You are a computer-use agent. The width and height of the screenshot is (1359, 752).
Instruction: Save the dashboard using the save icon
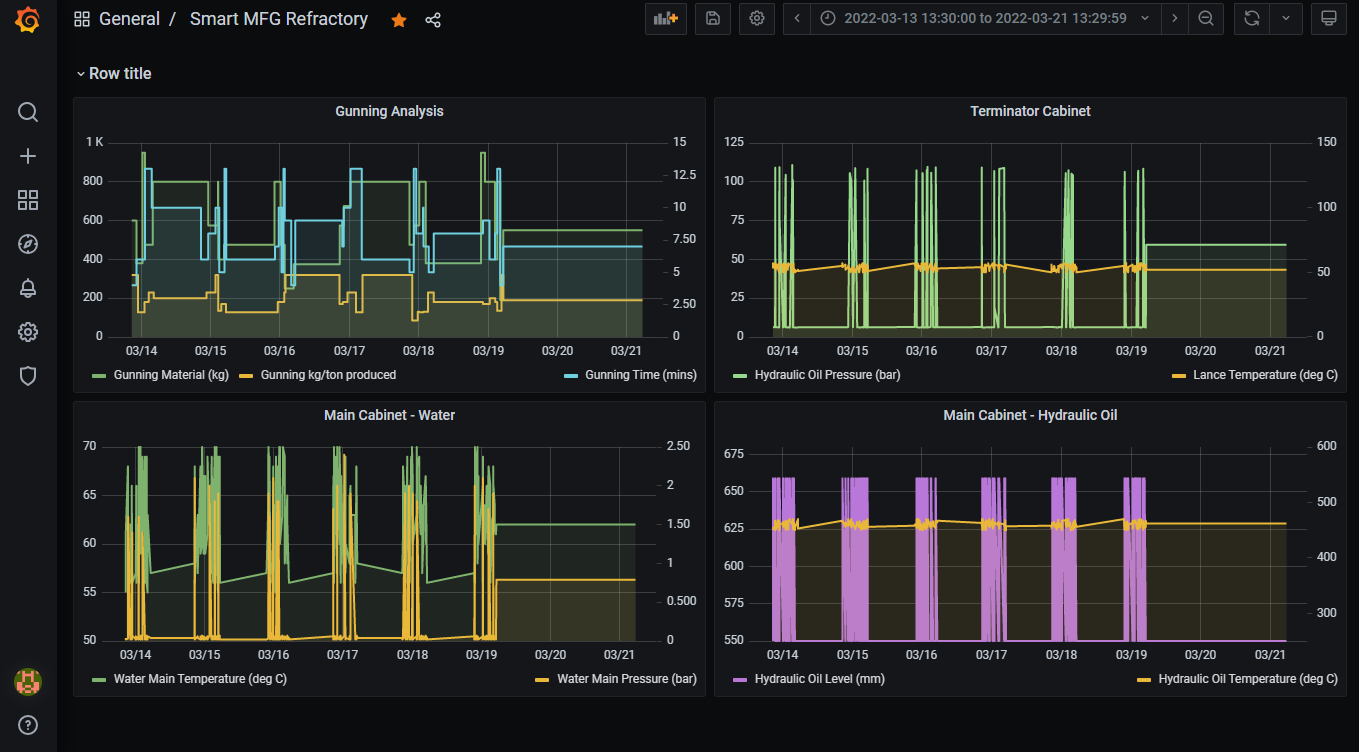point(712,18)
